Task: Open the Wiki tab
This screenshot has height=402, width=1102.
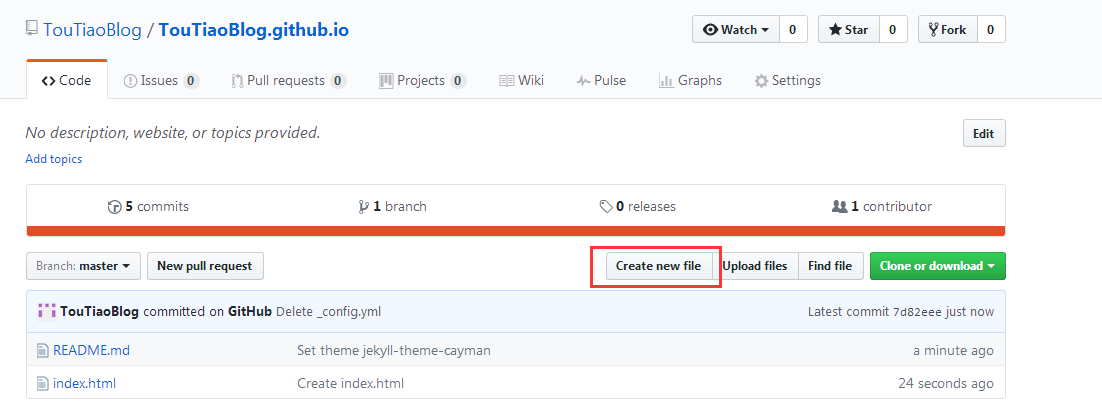Action: tap(521, 80)
